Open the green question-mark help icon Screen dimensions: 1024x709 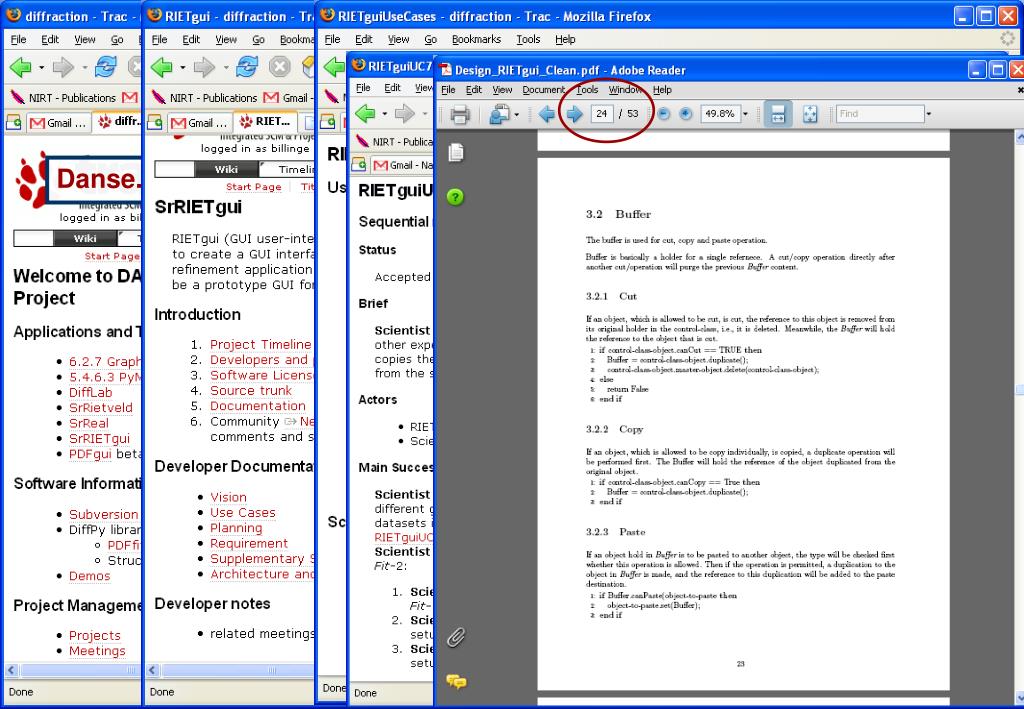pyautogui.click(x=456, y=197)
